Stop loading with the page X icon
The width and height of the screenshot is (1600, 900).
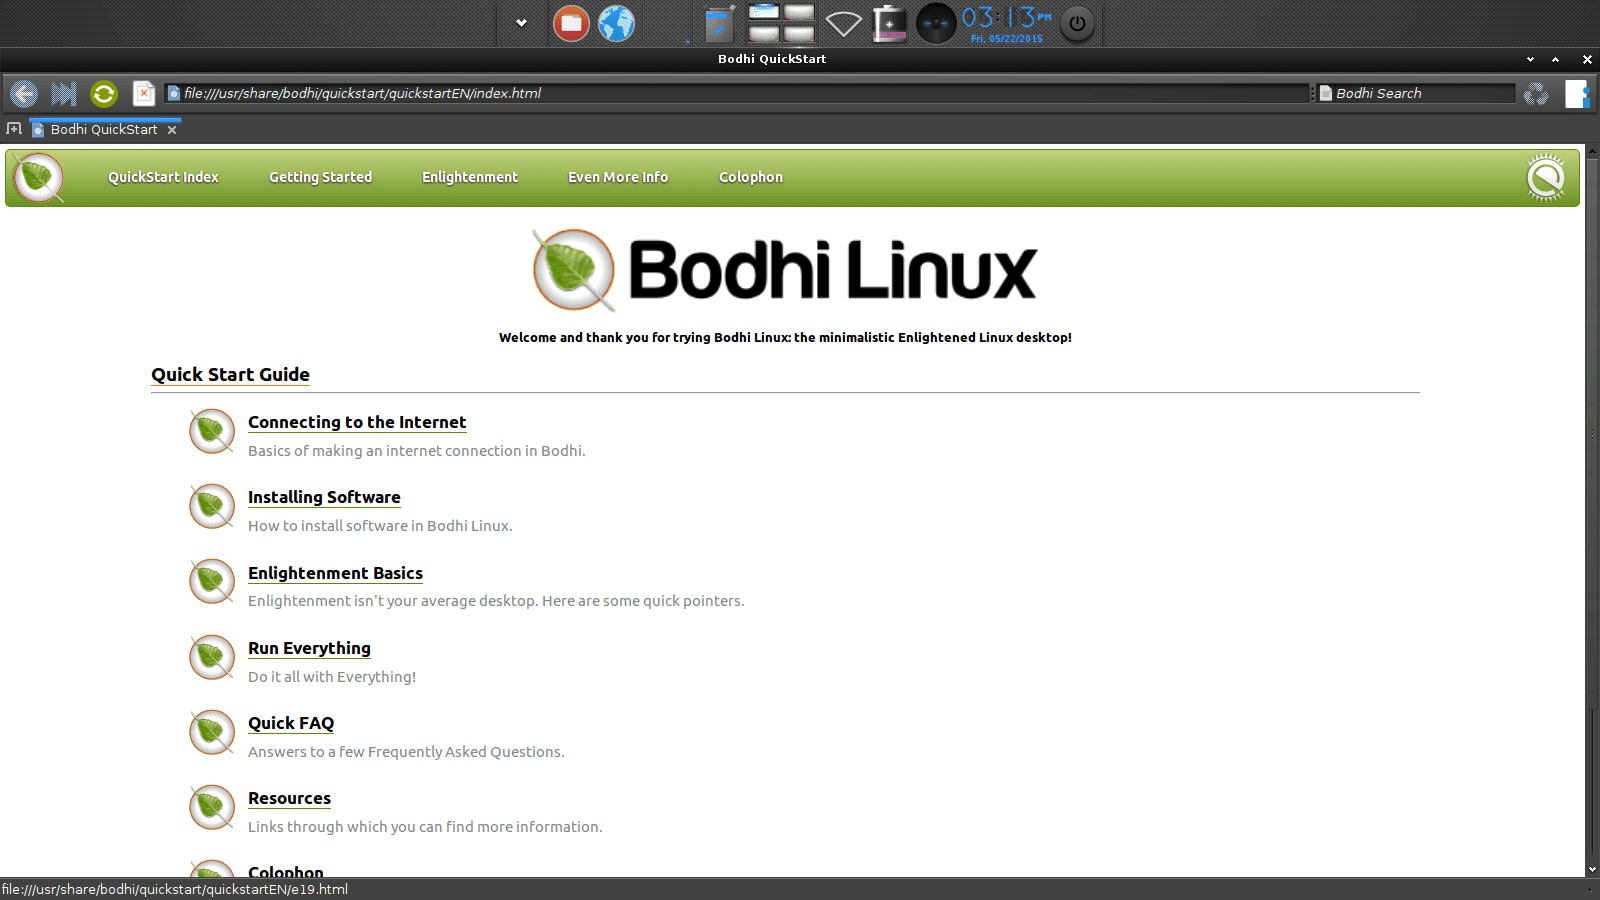pyautogui.click(x=144, y=93)
